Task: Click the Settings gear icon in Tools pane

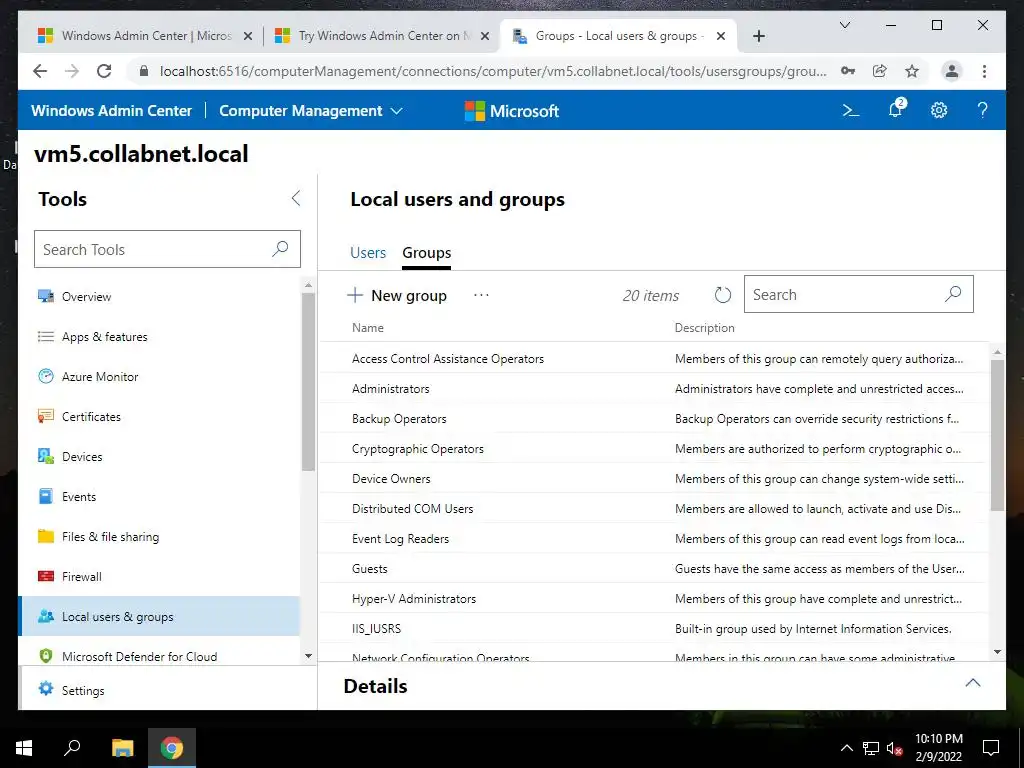Action: click(46, 688)
